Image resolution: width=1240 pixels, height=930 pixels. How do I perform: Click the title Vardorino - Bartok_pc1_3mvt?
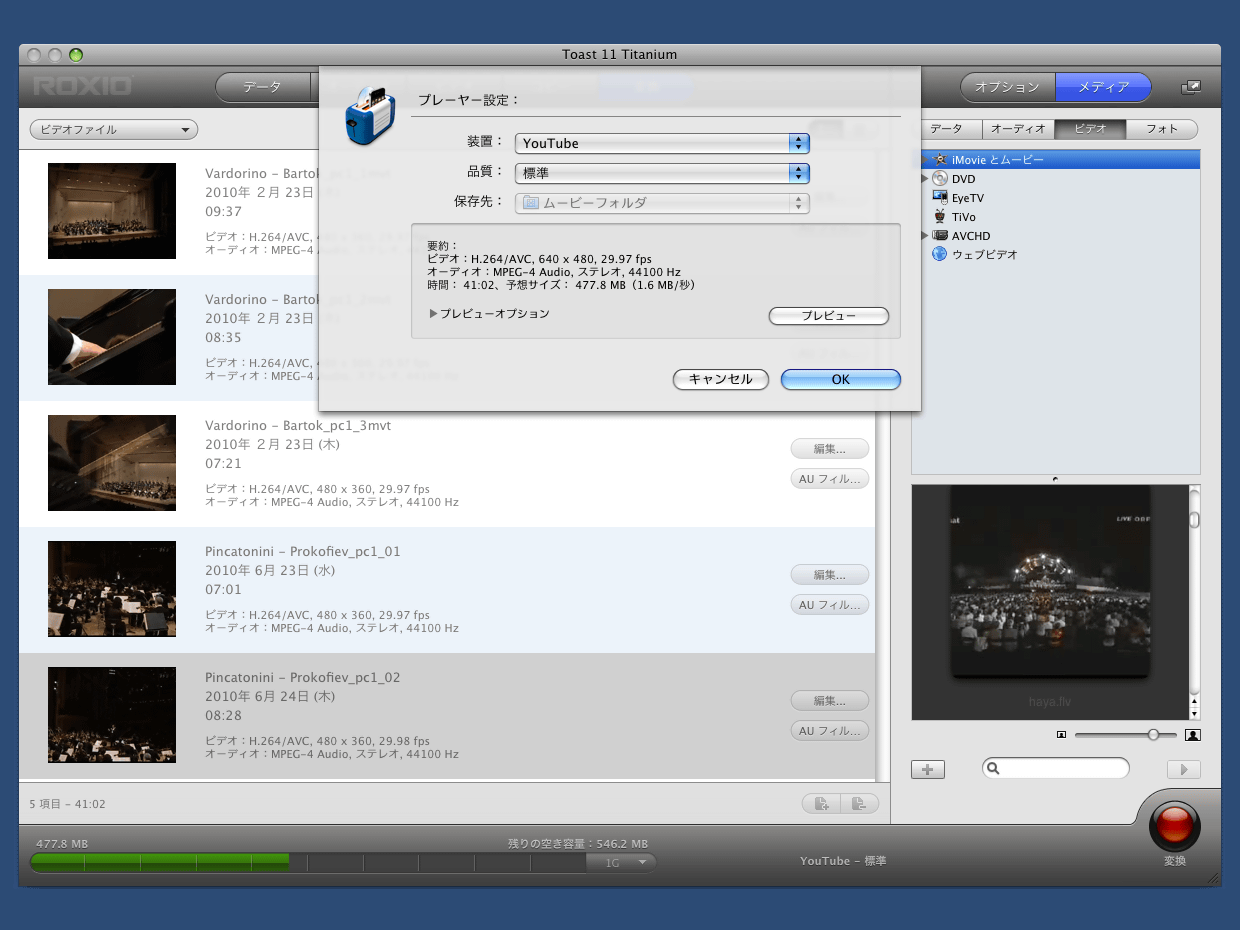point(298,426)
